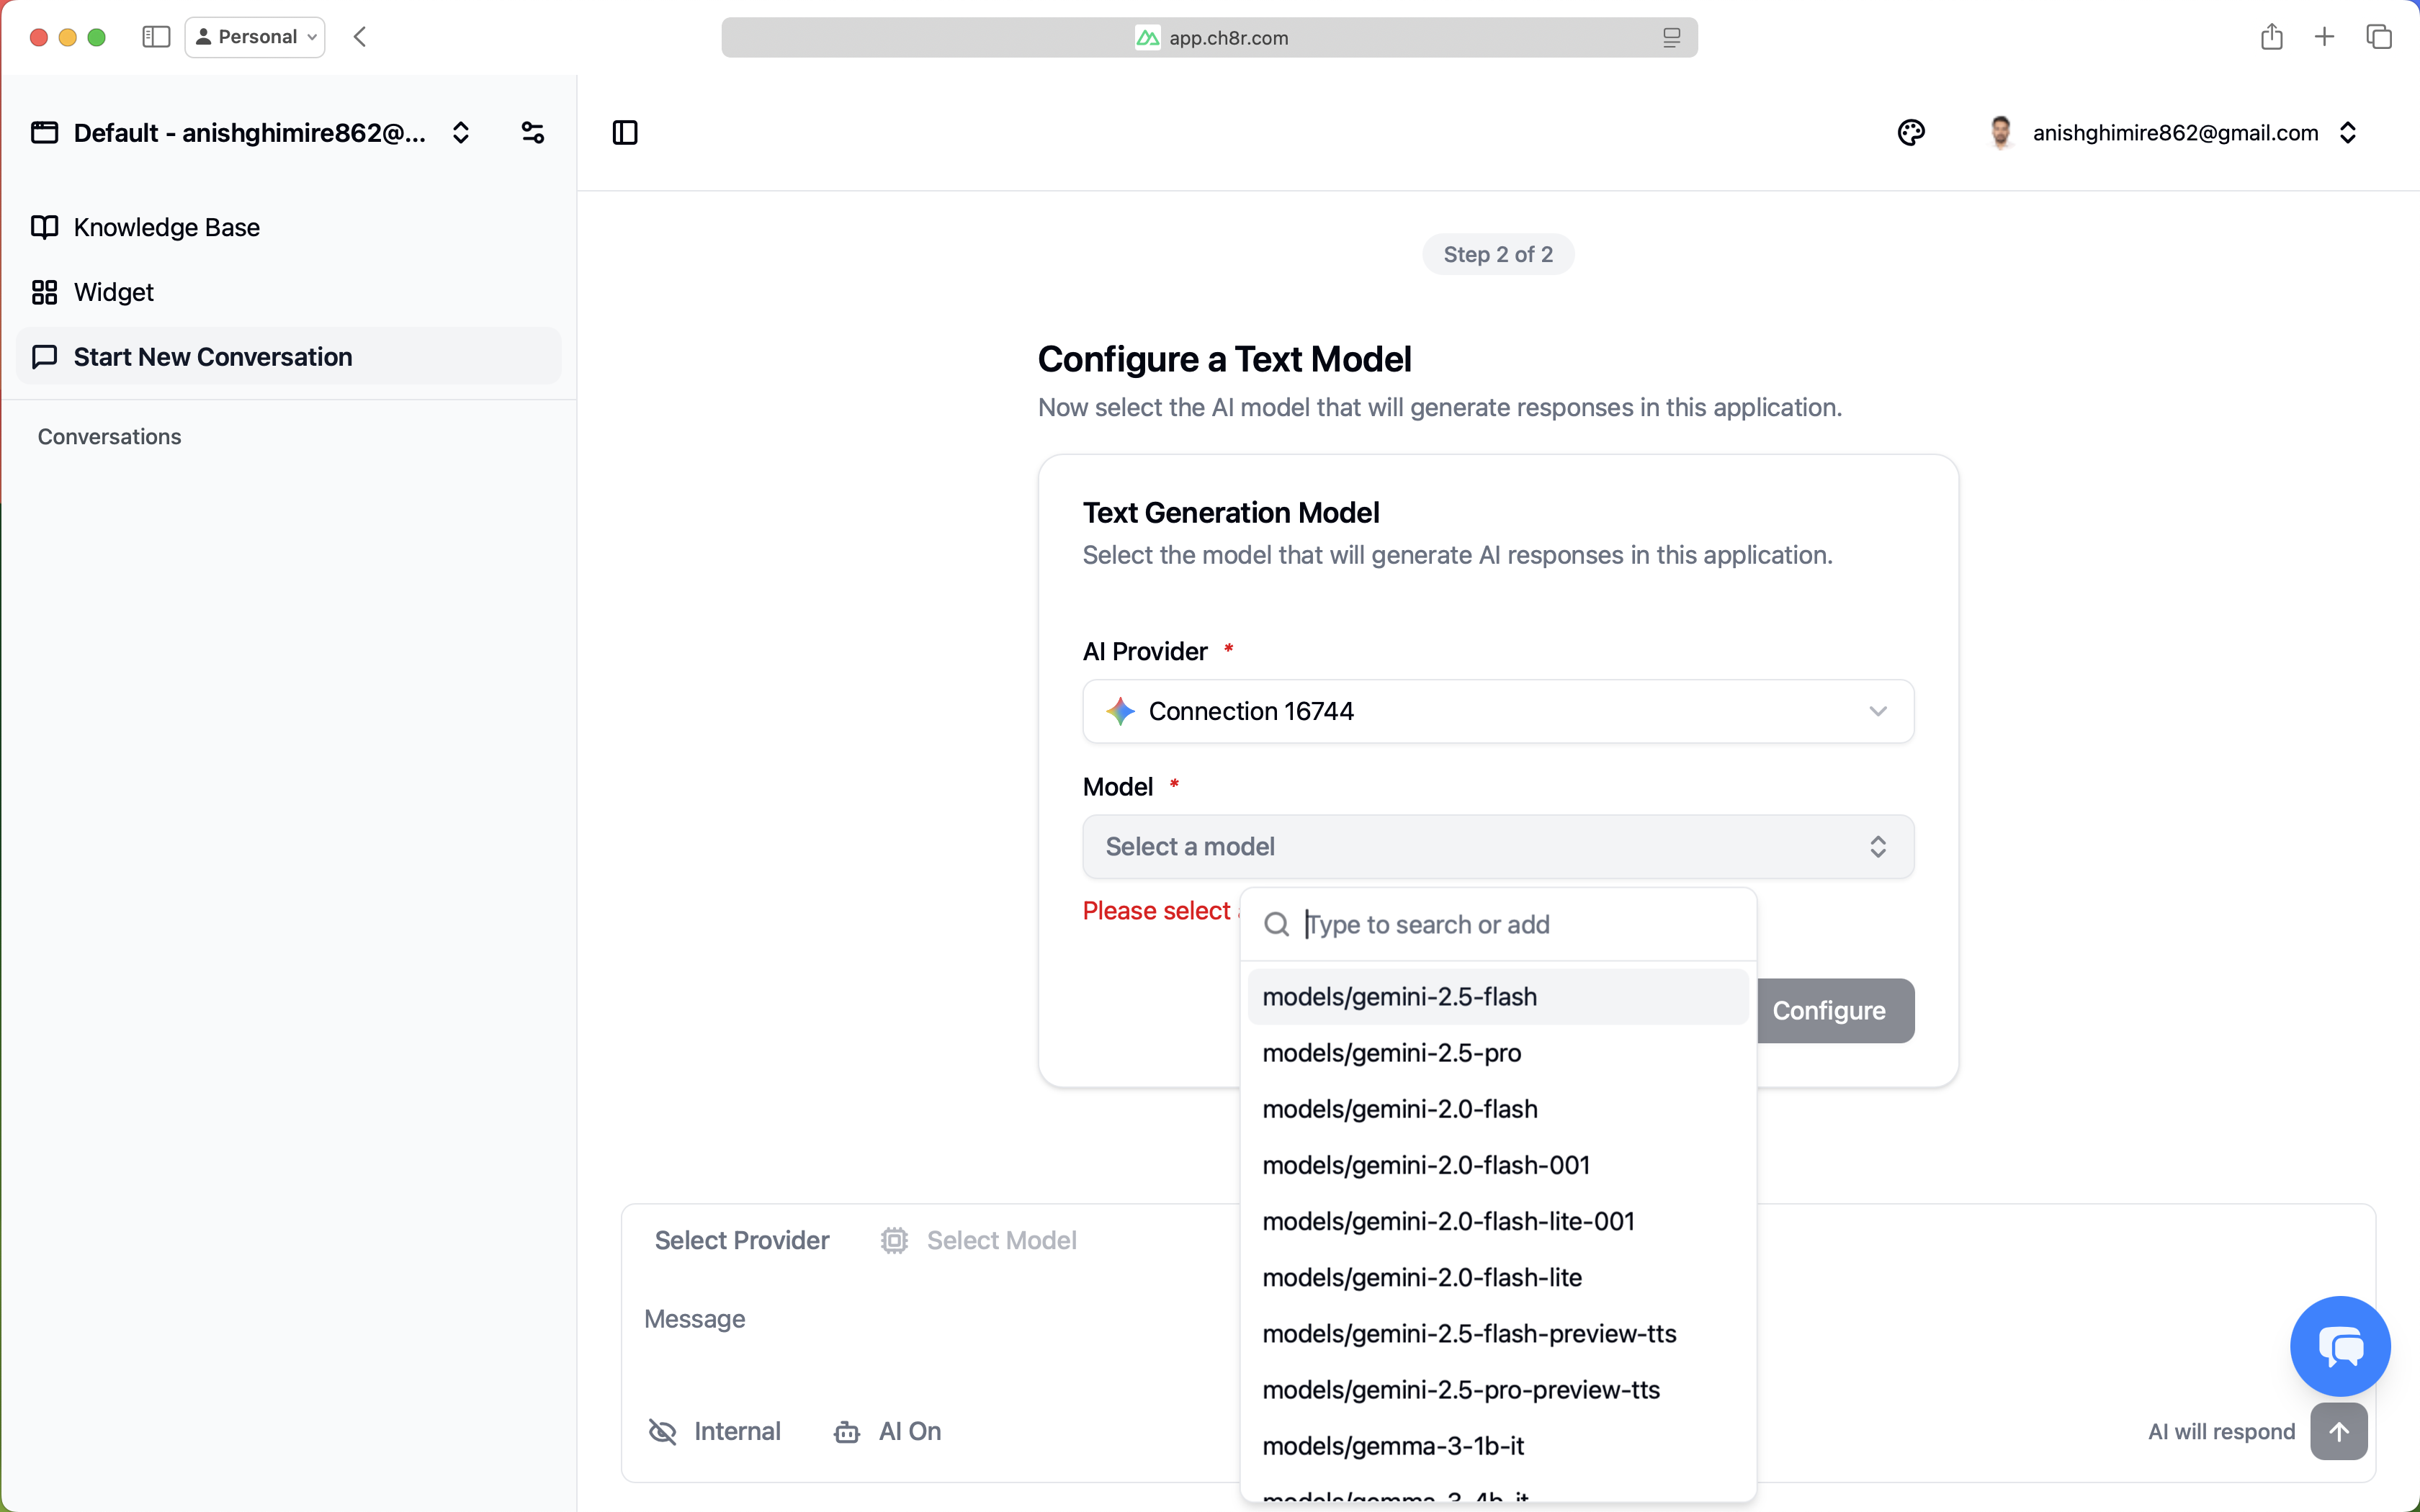
Task: Click the search magnifier in the model picker
Action: (1276, 923)
